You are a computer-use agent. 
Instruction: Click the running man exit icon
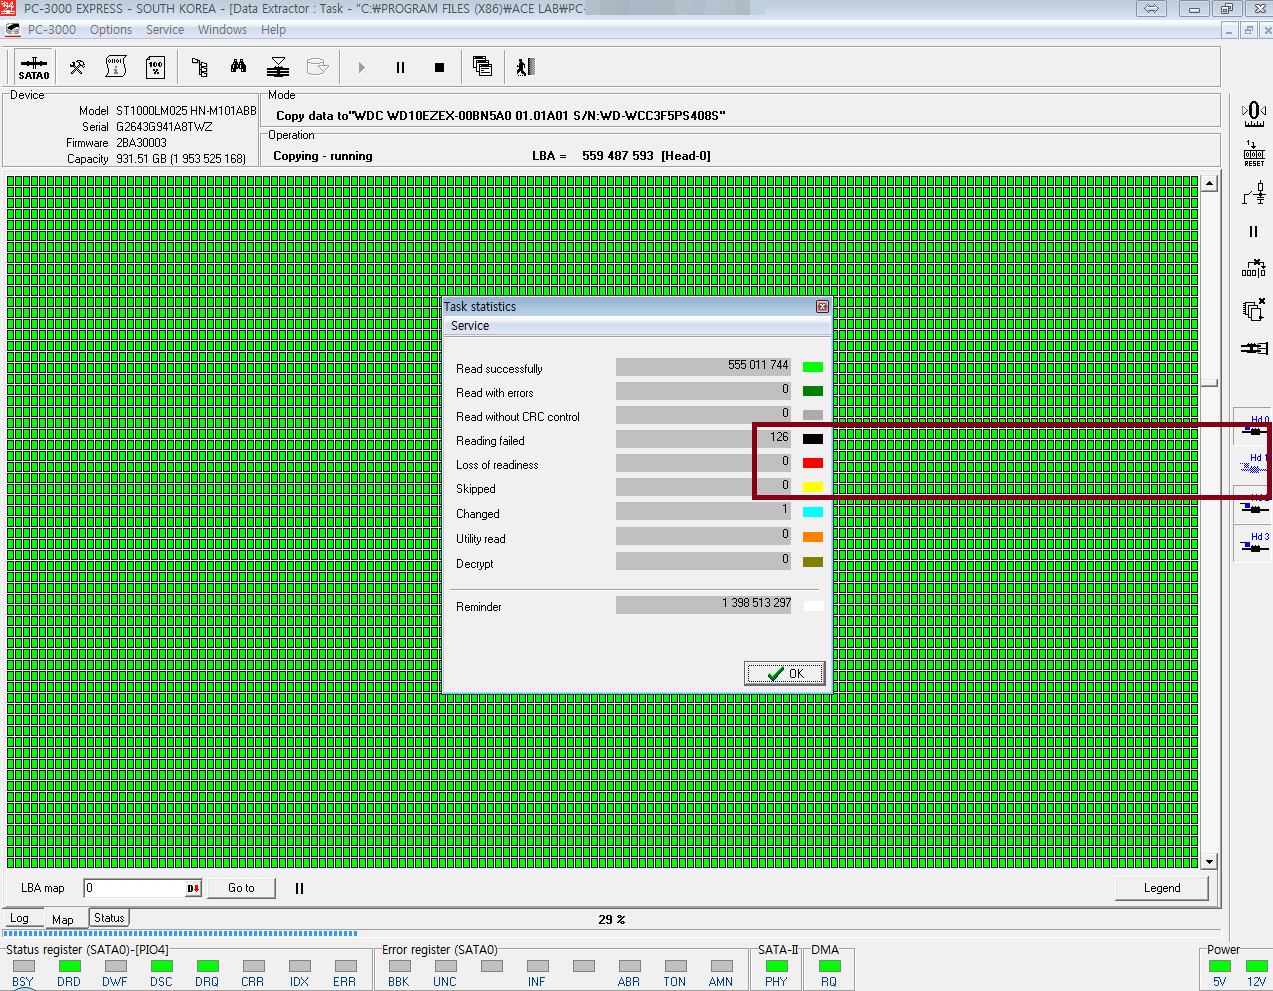(x=525, y=67)
